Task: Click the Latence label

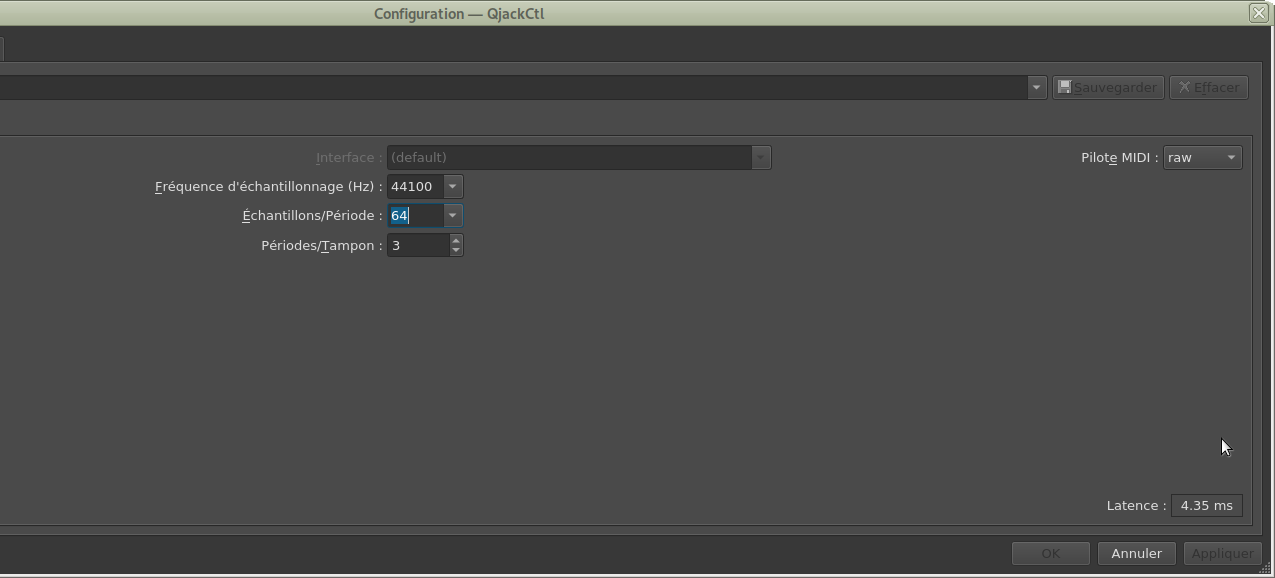Action: pos(1136,505)
